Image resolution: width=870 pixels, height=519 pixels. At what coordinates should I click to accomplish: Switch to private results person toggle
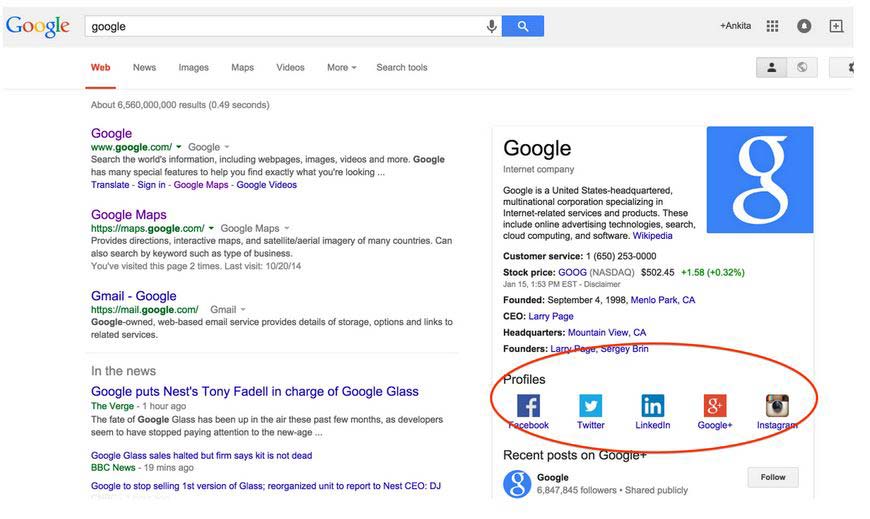(x=771, y=68)
